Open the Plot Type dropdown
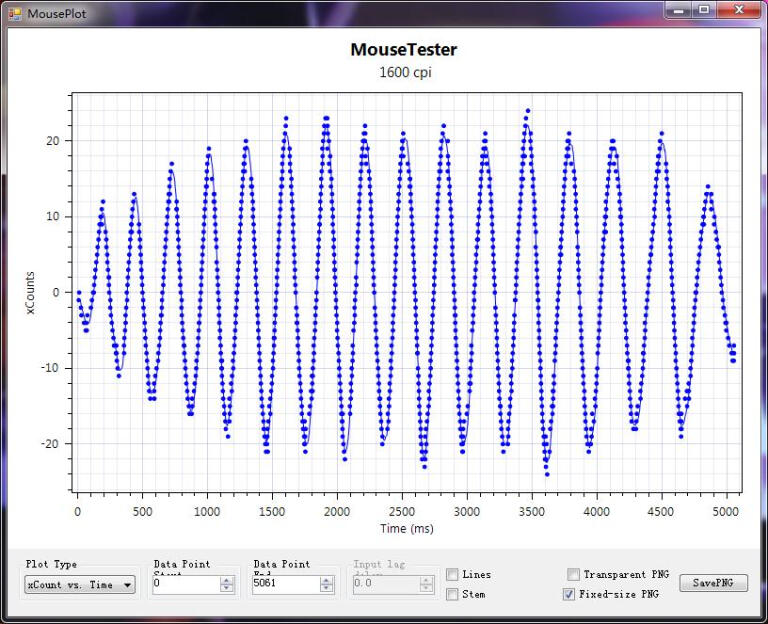Image resolution: width=768 pixels, height=624 pixels. pos(80,585)
